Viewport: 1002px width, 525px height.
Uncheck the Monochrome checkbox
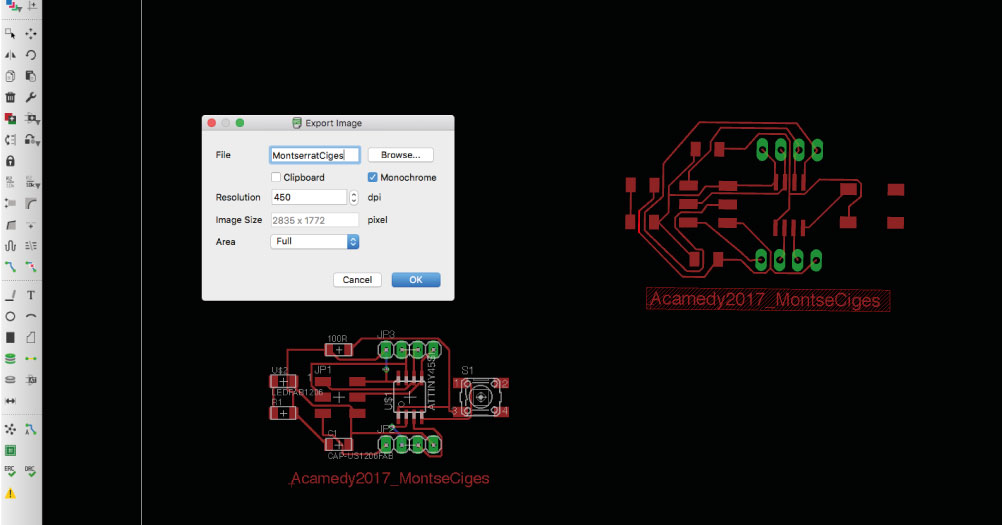coord(373,177)
